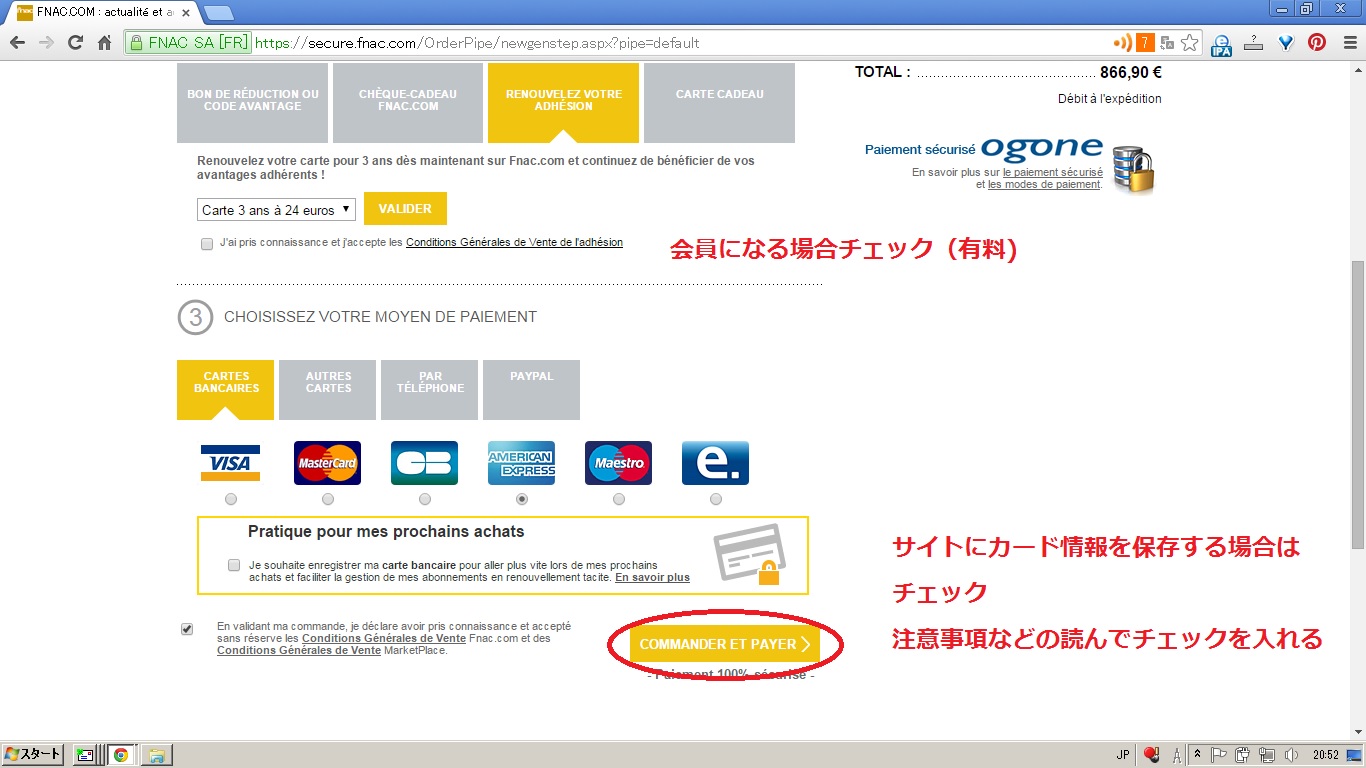Click the MasterCard logo
The image size is (1366, 768).
coord(327,463)
